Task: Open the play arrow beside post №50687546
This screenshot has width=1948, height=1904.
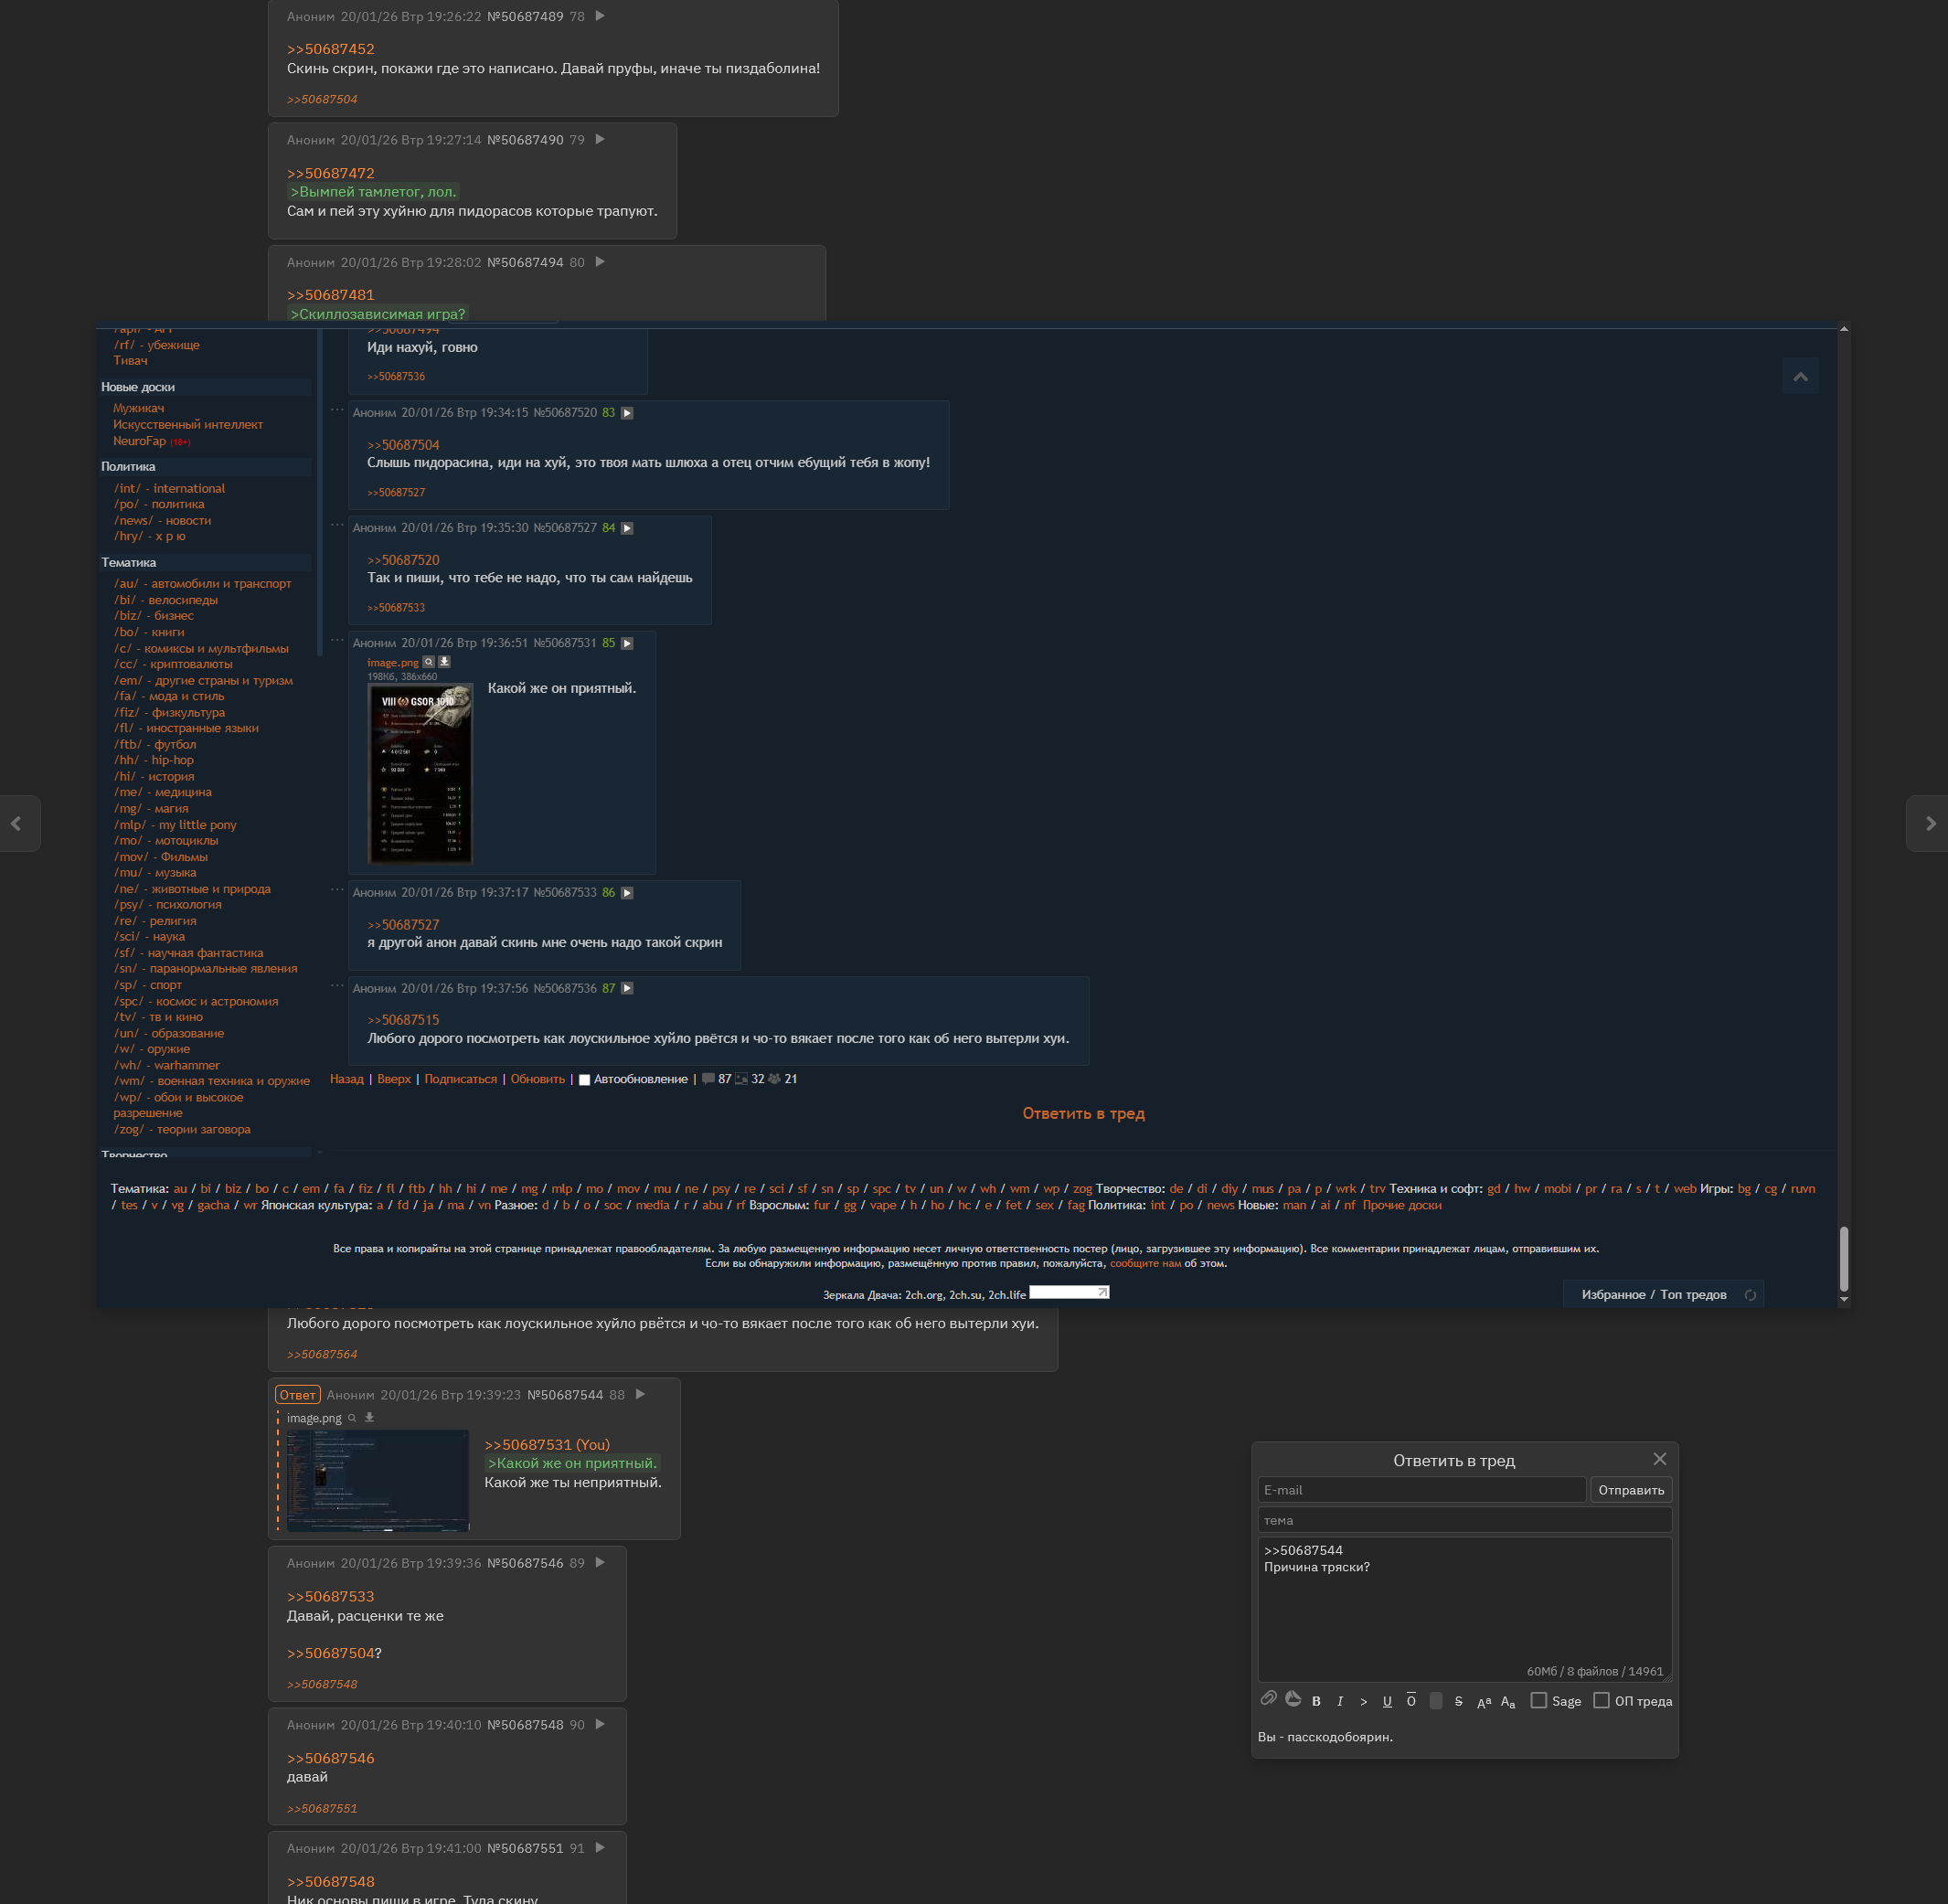Action: coord(600,1562)
